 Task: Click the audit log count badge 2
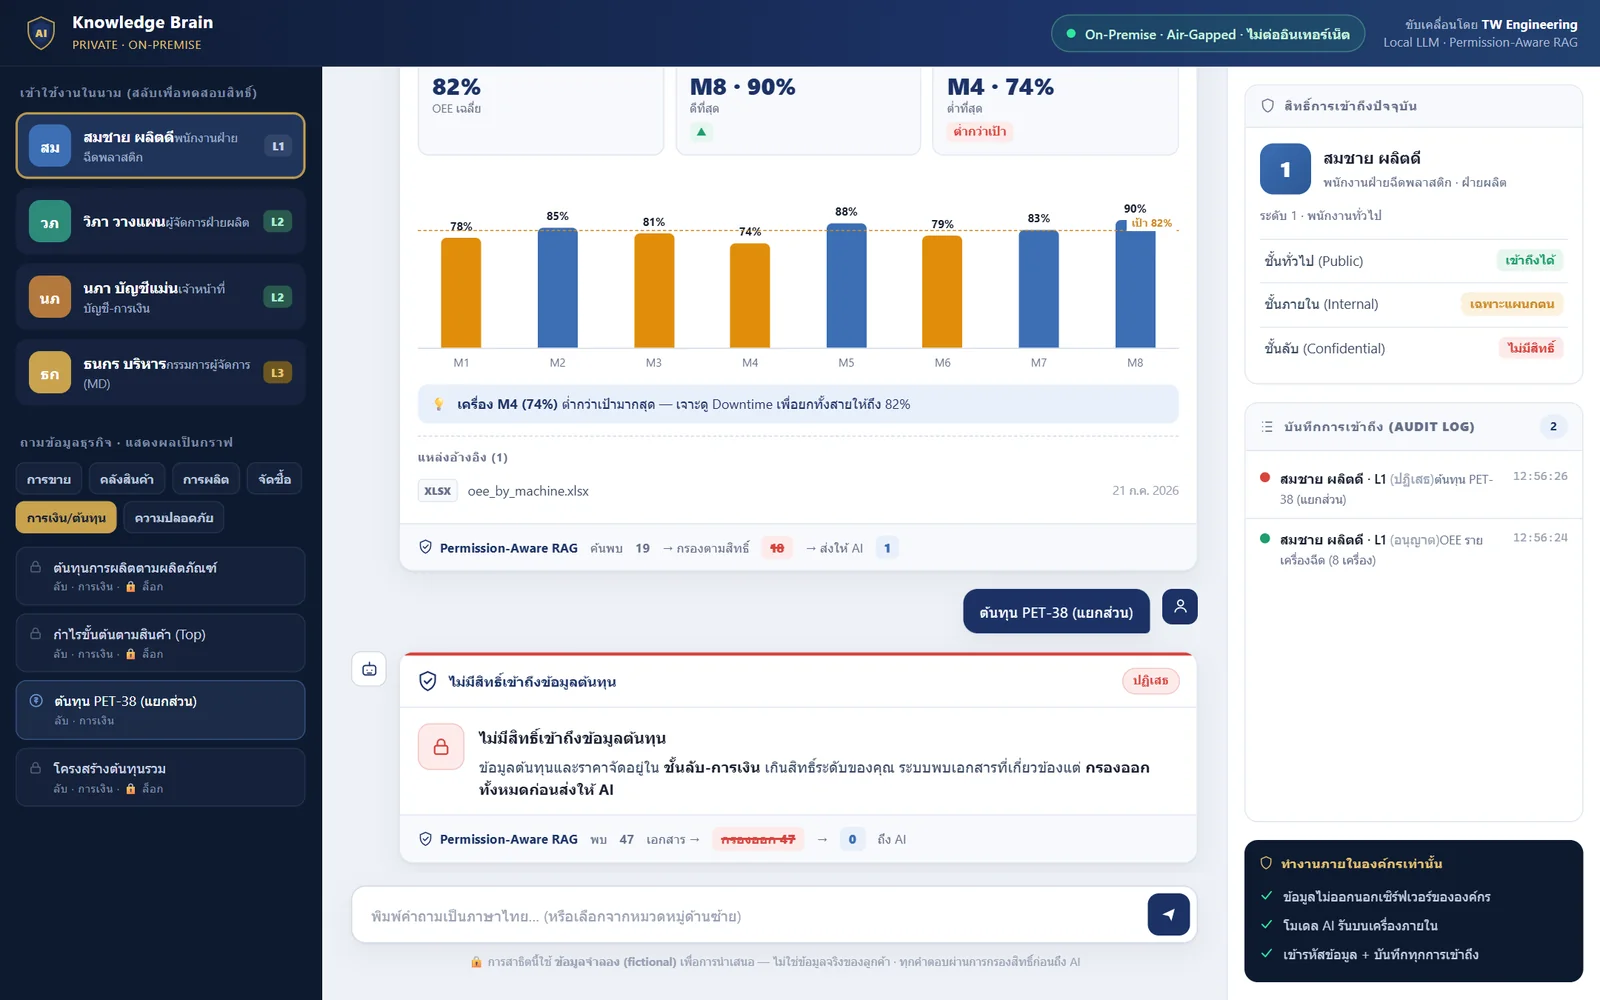[1553, 427]
